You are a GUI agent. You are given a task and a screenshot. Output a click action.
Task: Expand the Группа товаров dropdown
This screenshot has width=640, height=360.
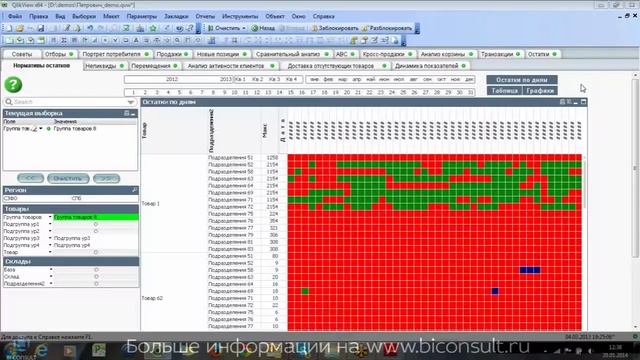click(x=50, y=217)
